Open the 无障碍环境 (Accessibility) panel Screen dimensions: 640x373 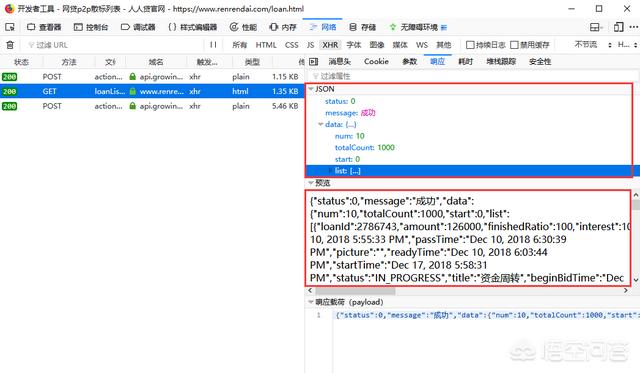click(418, 27)
